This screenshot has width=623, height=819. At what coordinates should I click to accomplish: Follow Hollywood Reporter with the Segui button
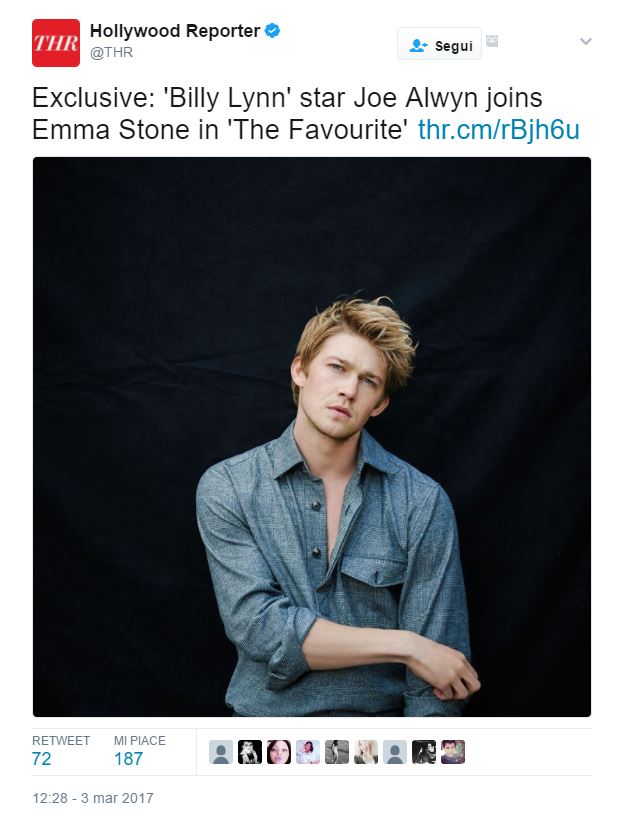(x=439, y=44)
